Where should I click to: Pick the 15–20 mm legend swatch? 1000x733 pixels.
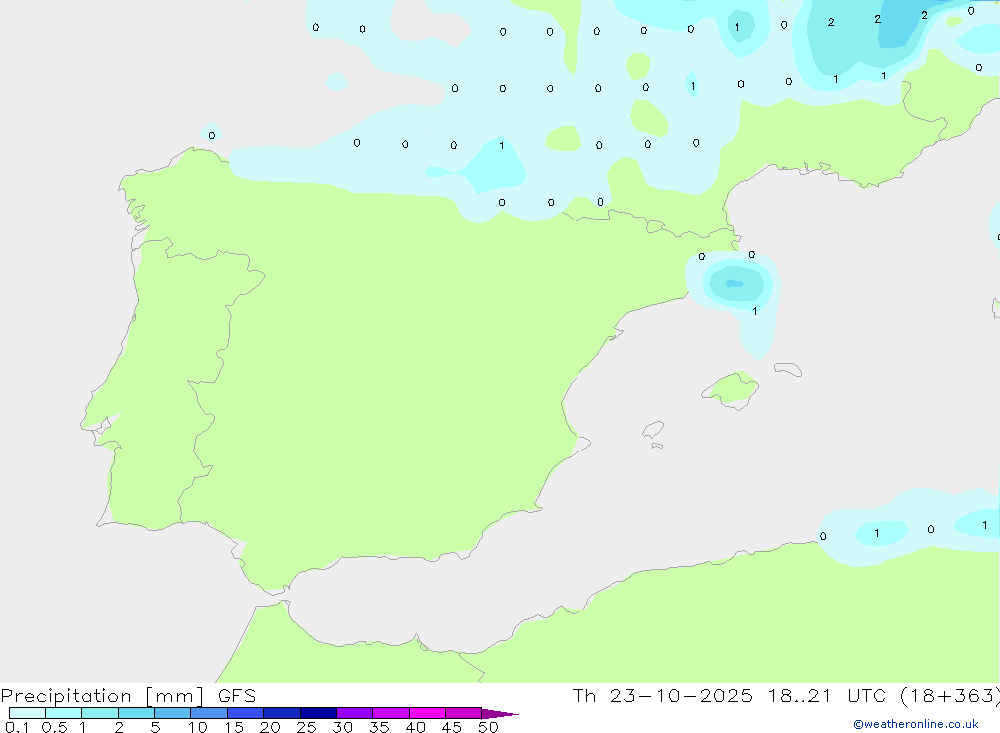246,713
